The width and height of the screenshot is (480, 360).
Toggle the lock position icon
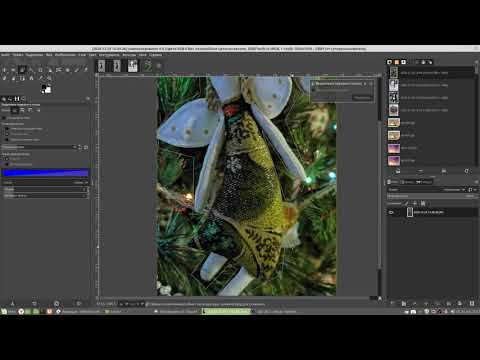(415, 203)
